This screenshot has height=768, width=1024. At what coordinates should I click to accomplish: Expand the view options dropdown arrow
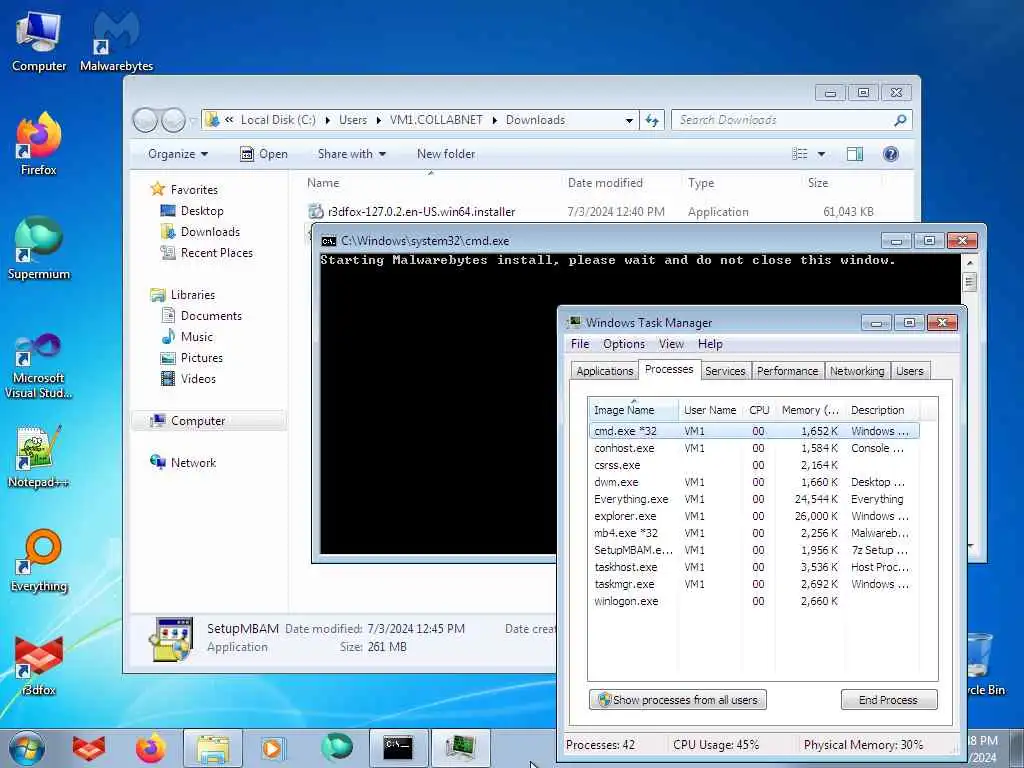[x=822, y=154]
